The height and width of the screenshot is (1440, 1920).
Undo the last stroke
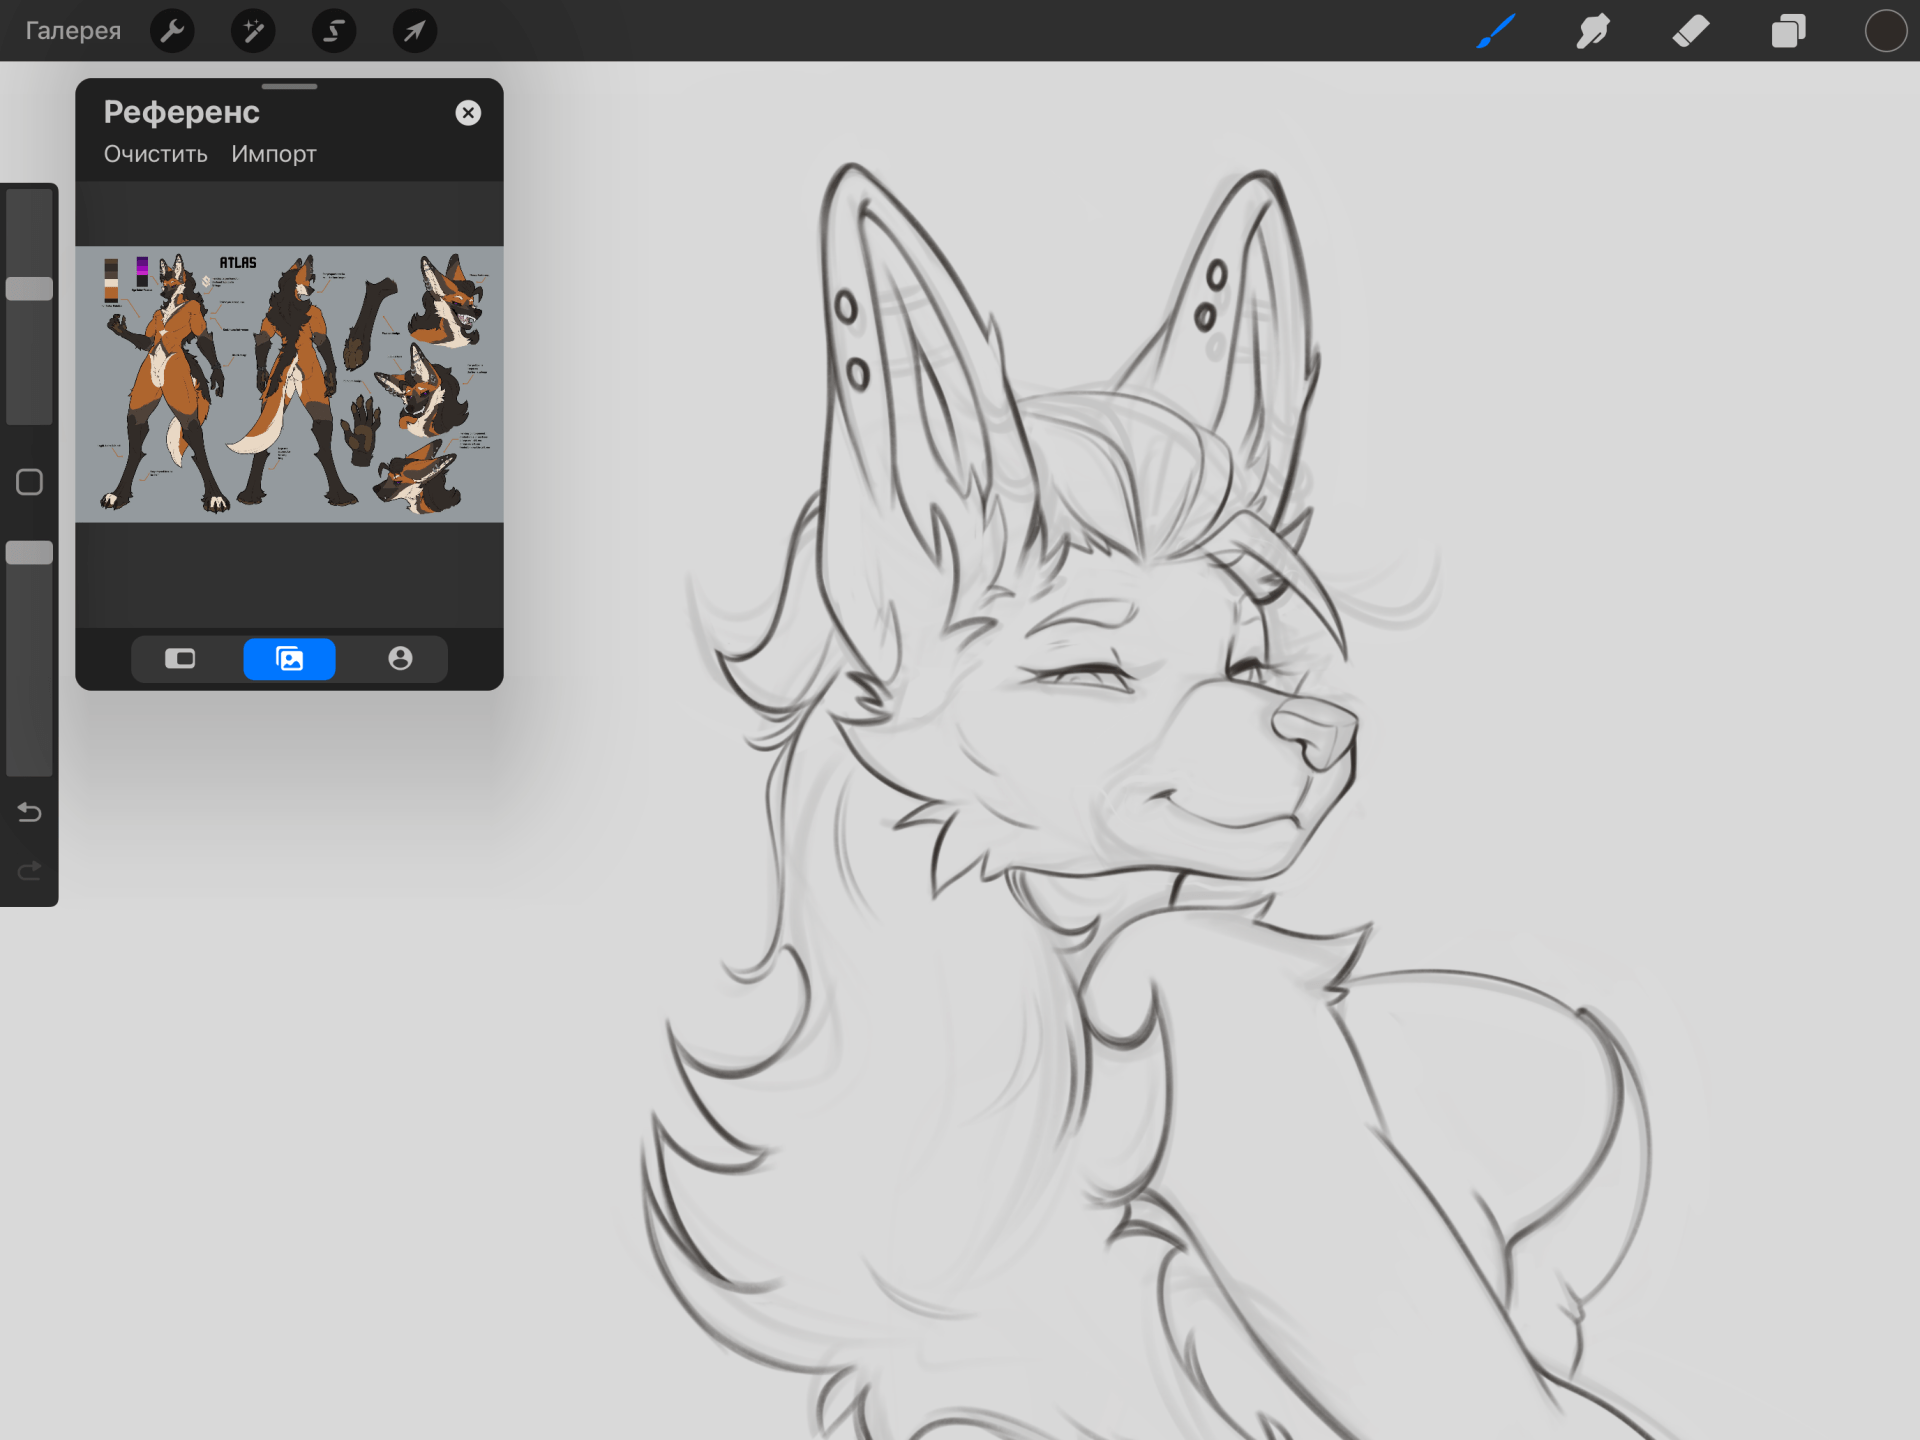pyautogui.click(x=29, y=812)
